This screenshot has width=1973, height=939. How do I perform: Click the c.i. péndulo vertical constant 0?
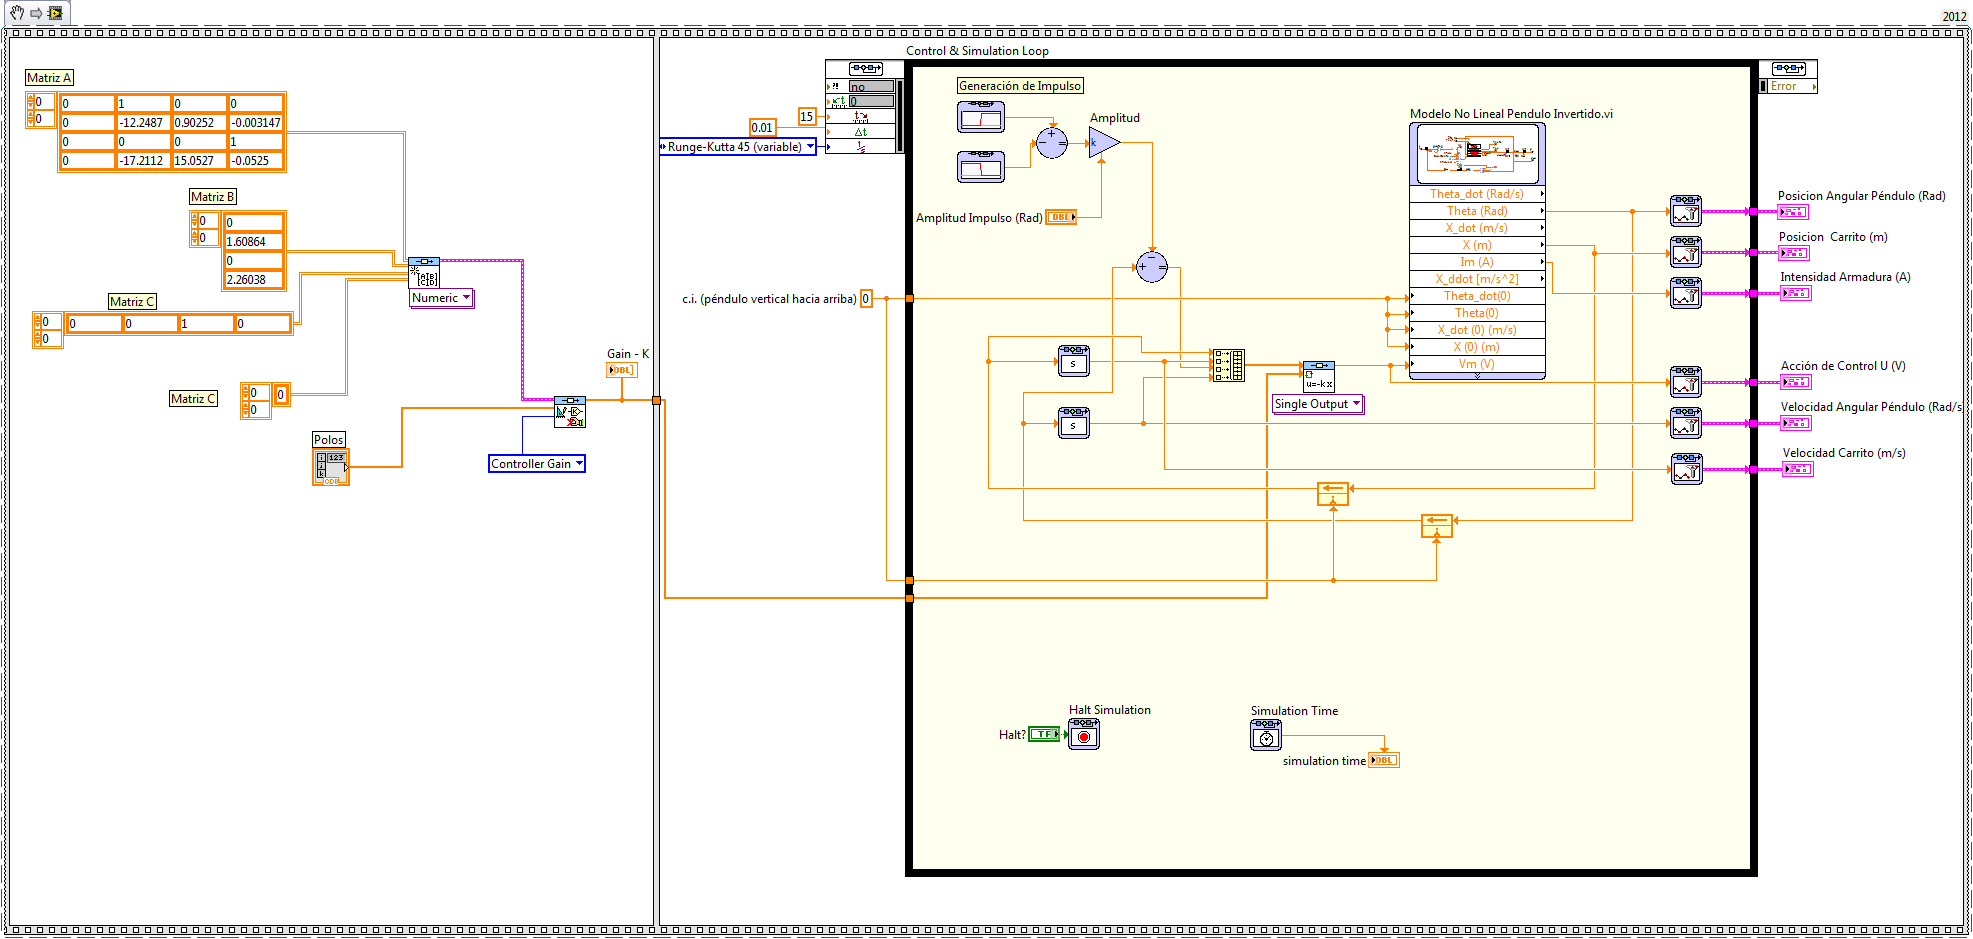coord(866,298)
